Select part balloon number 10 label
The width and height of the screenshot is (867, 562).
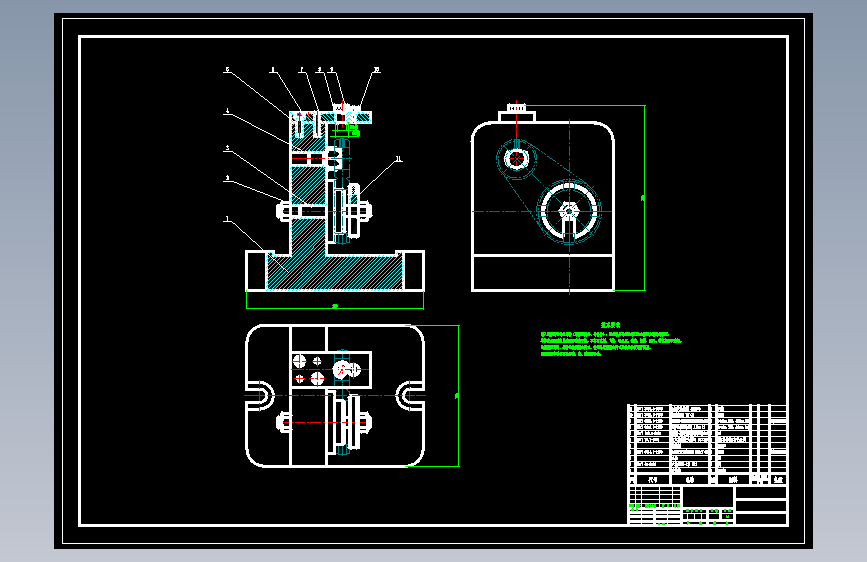(x=377, y=70)
